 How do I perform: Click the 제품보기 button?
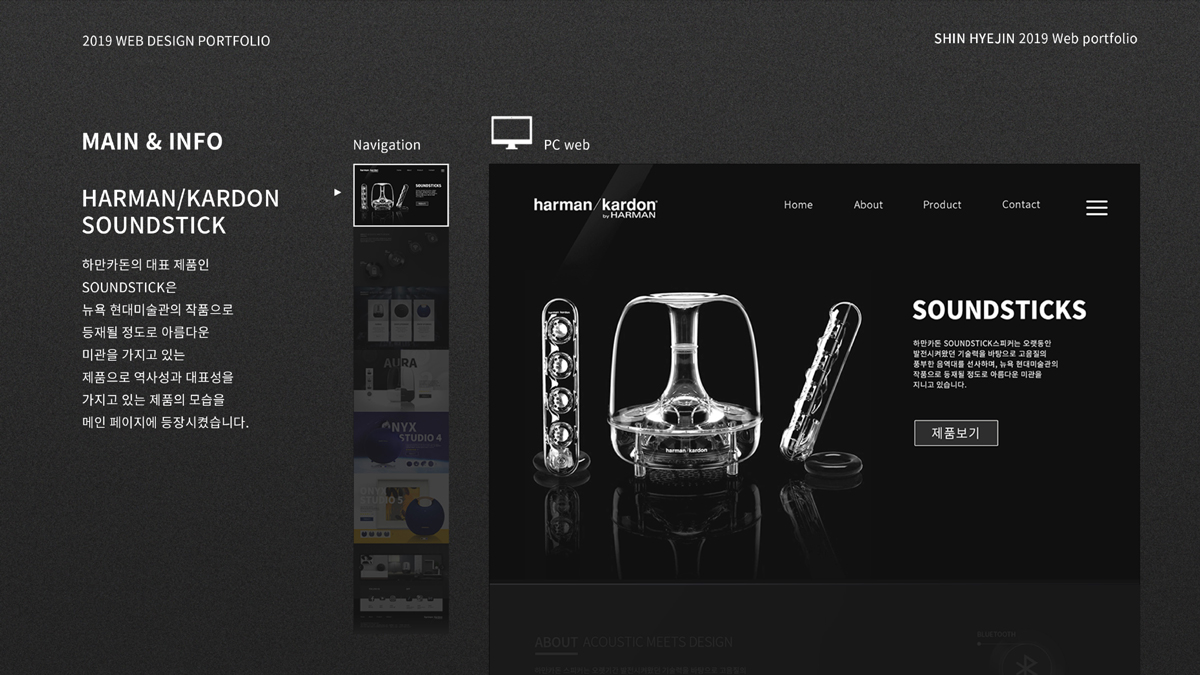[x=956, y=433]
